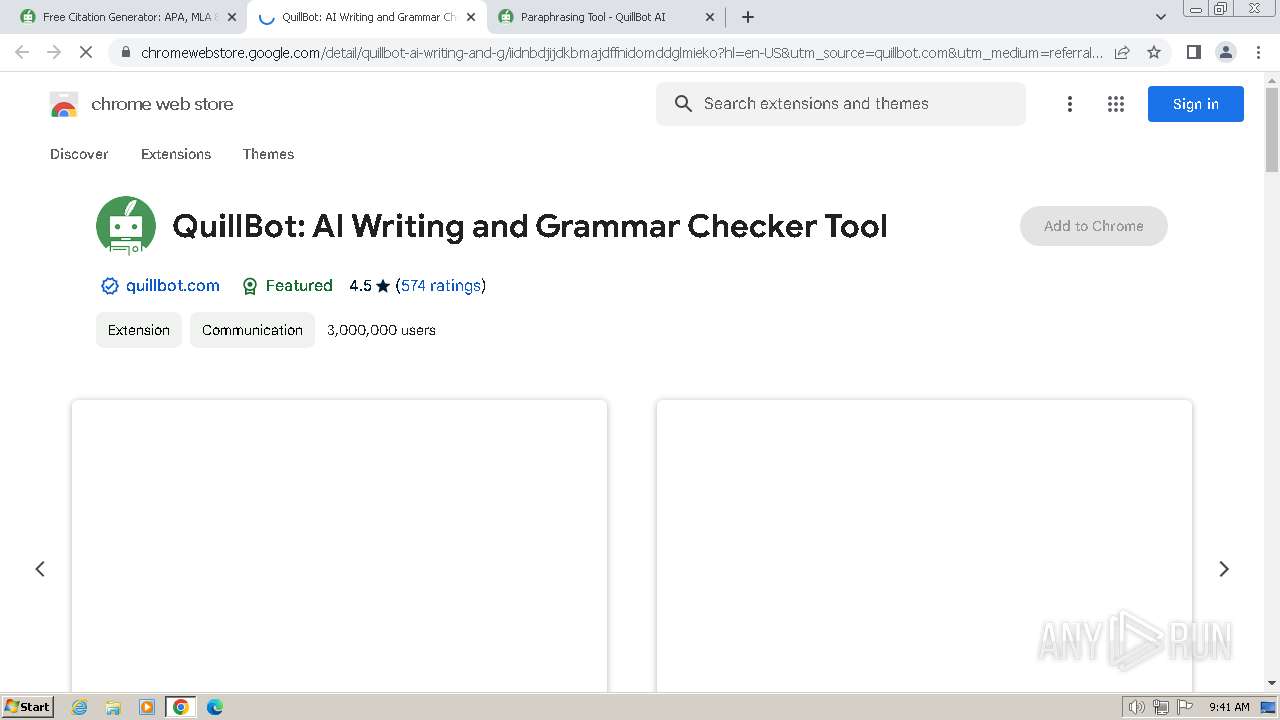Close the Paraphrasing Tool tab
This screenshot has height=720, width=1280.
(710, 17)
